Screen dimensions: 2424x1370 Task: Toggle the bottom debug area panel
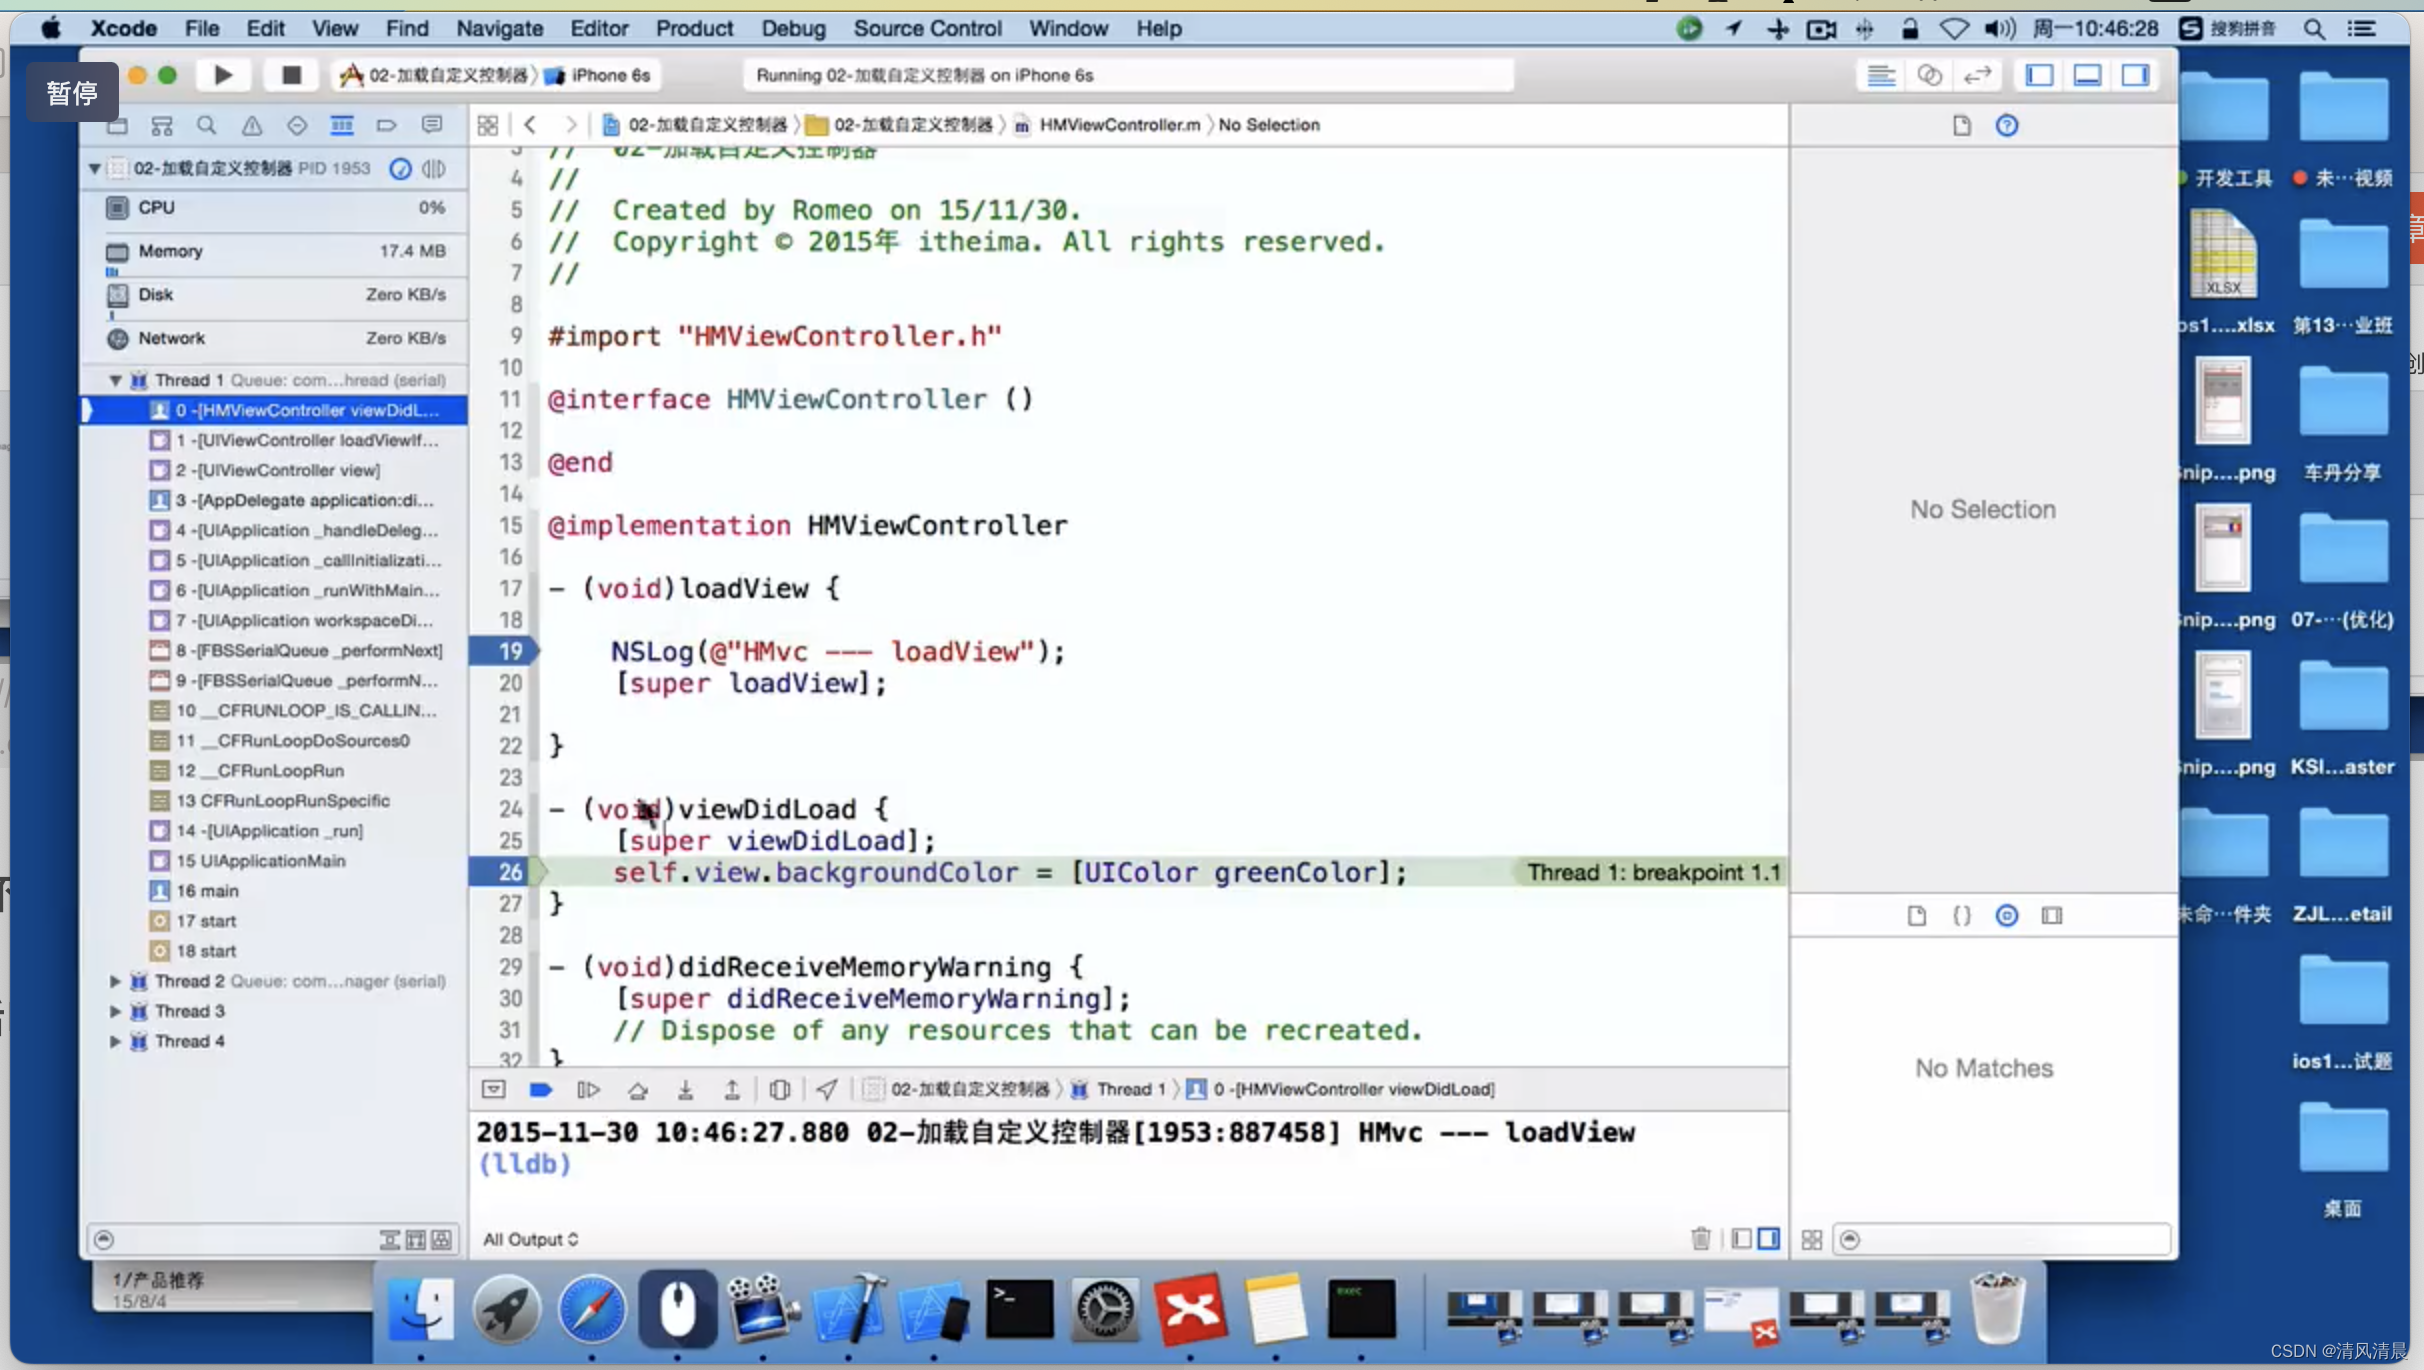pos(2088,75)
